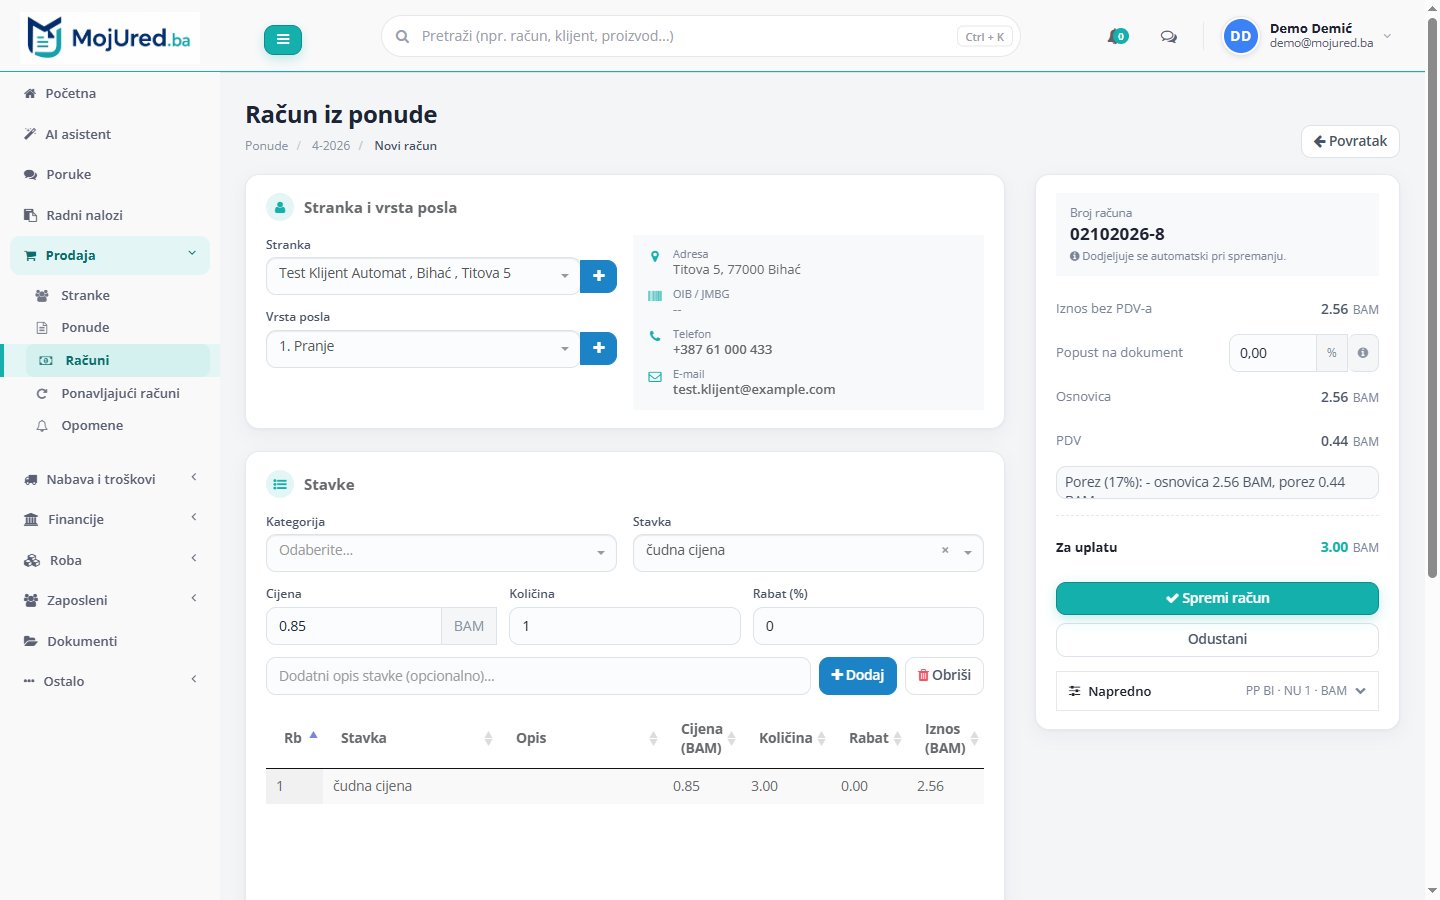Clear selected item 'čudna cijena' with x
The width and height of the screenshot is (1440, 900).
coord(945,551)
